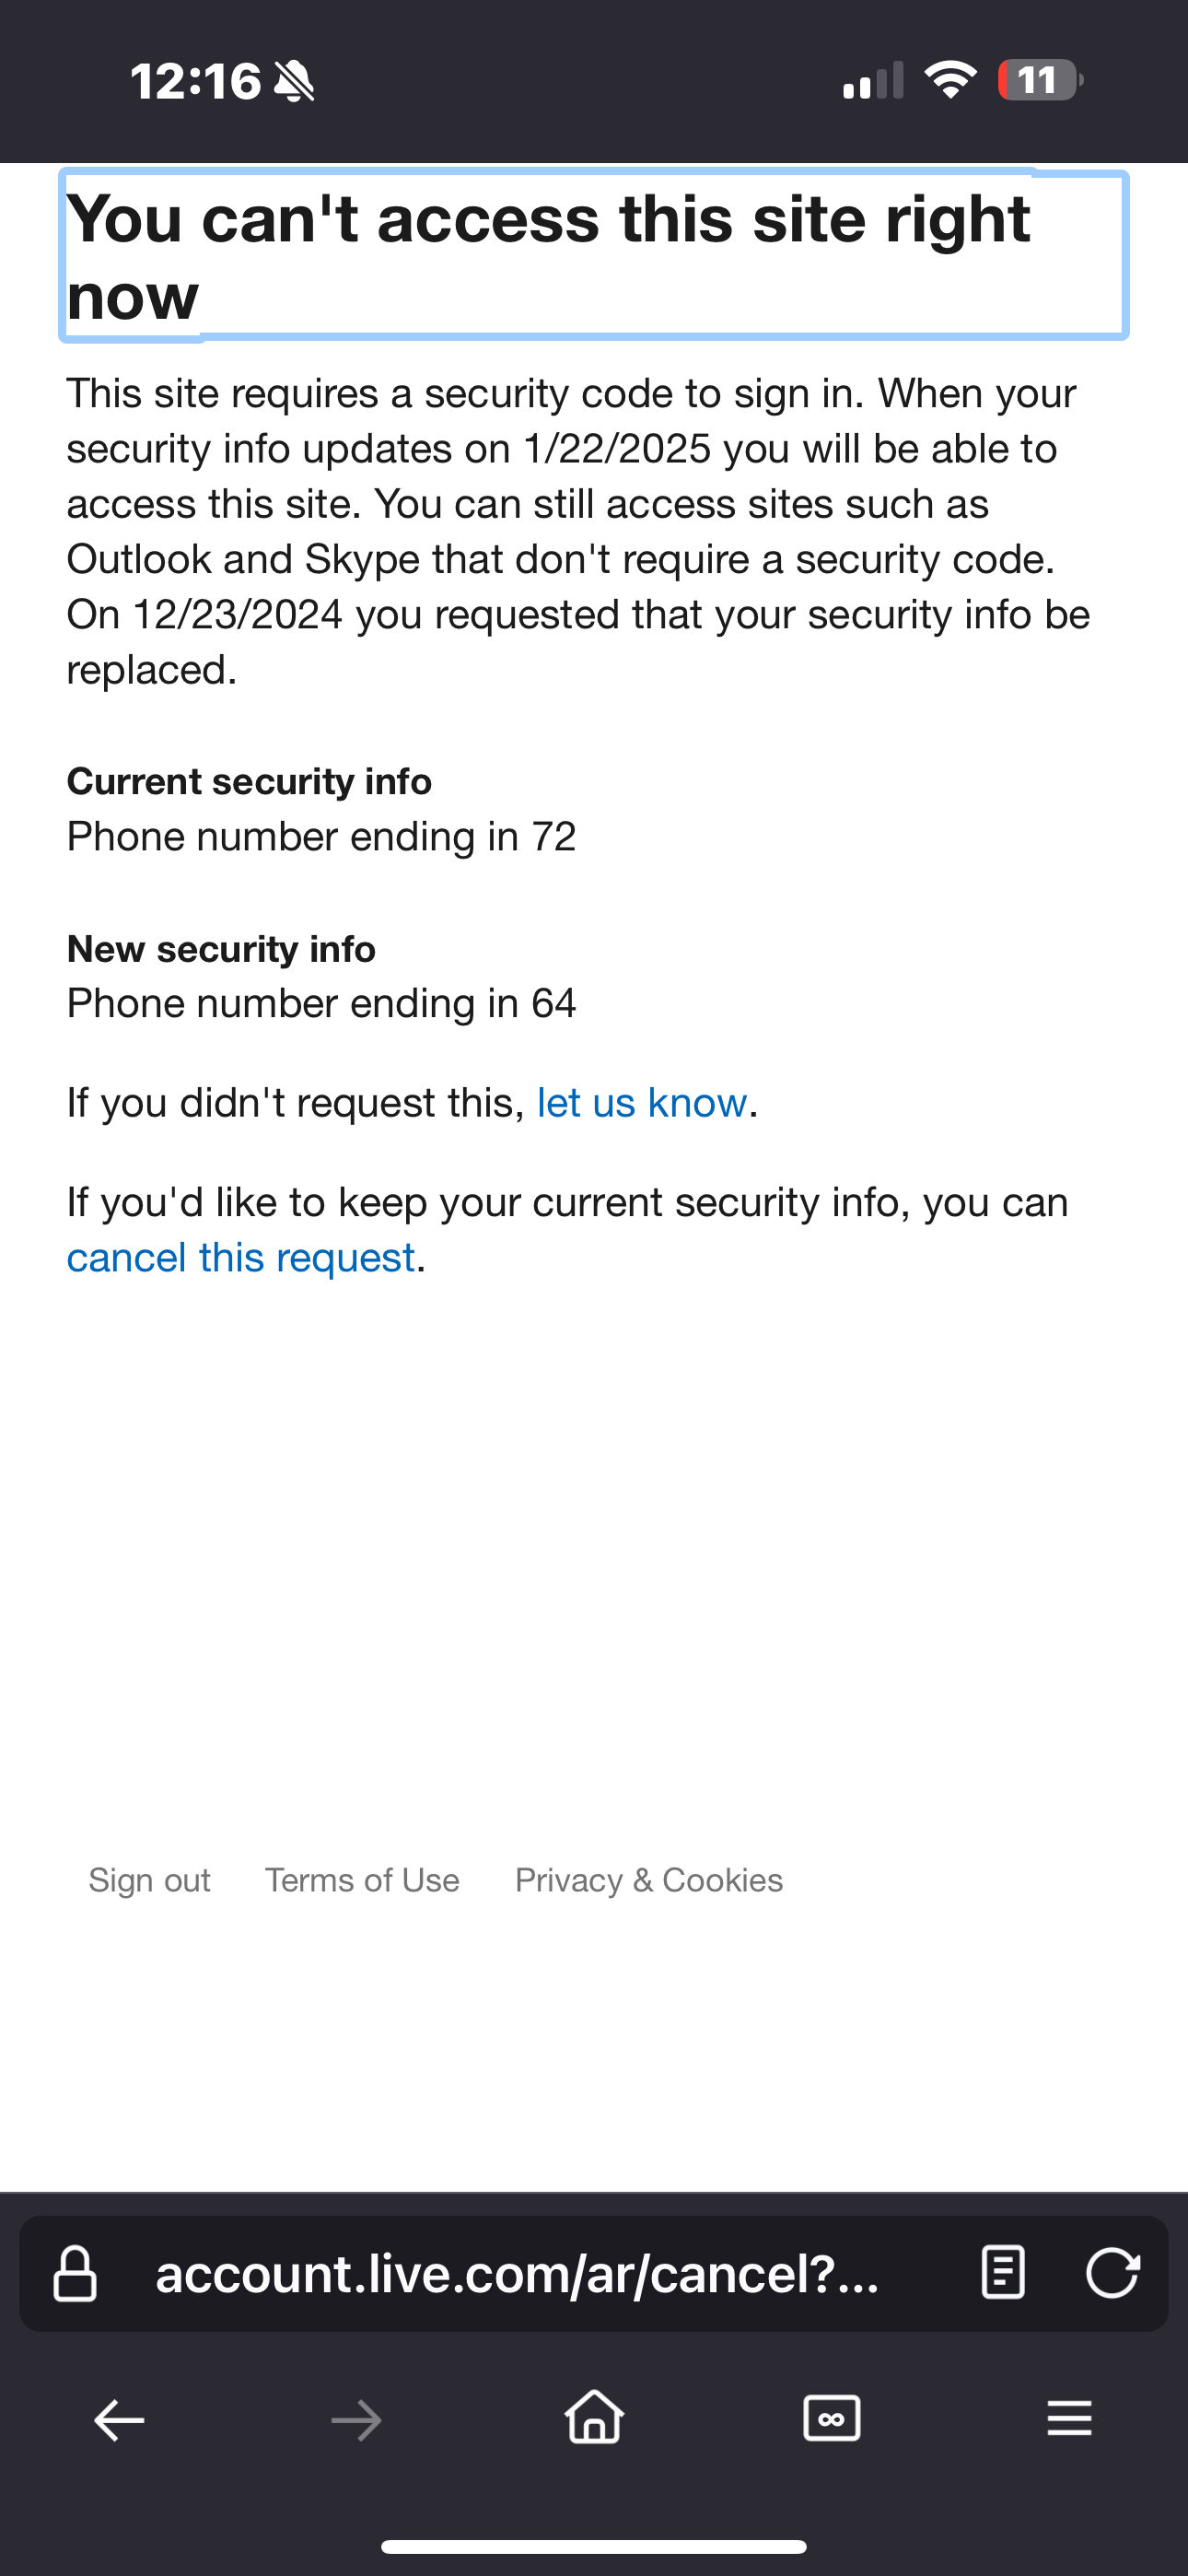Return to the browser home screen
This screenshot has height=2576, width=1188.
tap(594, 2419)
